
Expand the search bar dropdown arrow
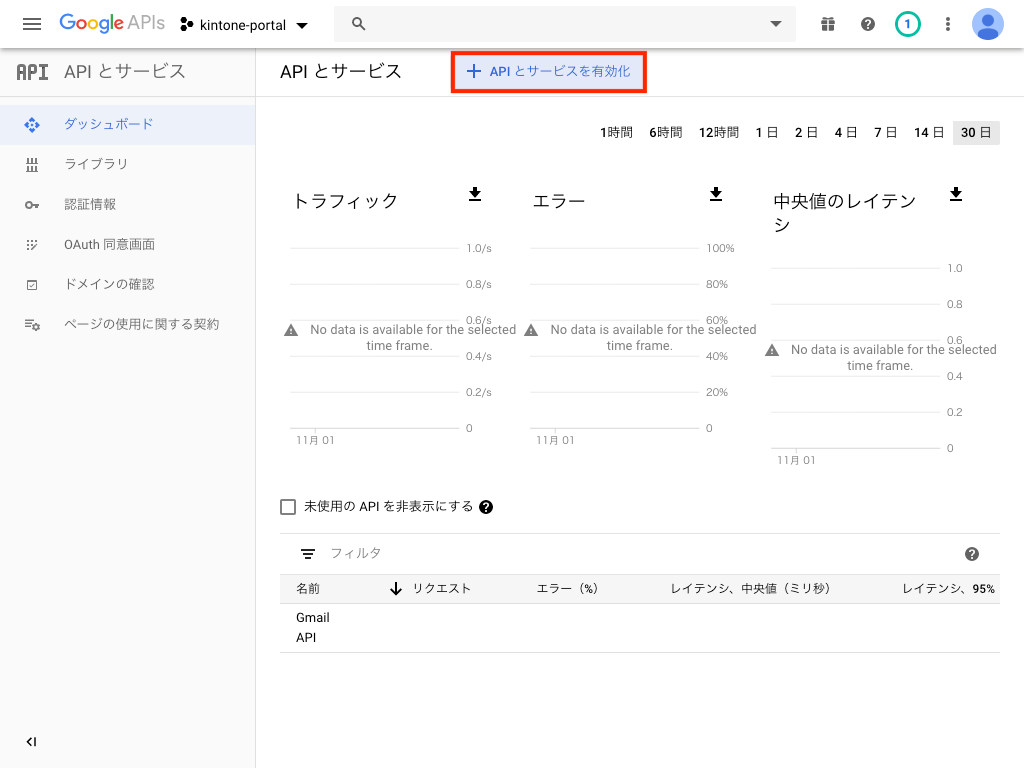point(775,24)
